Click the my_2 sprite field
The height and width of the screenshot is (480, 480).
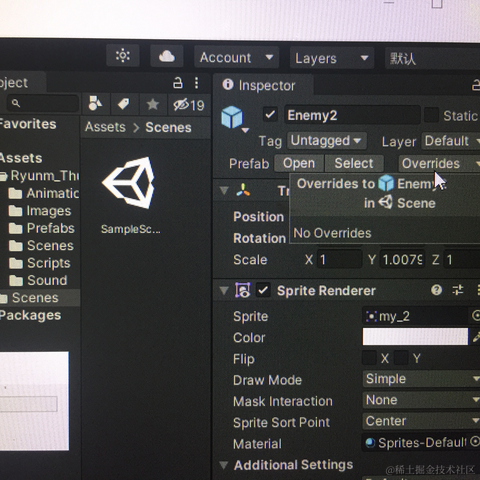pyautogui.click(x=415, y=316)
